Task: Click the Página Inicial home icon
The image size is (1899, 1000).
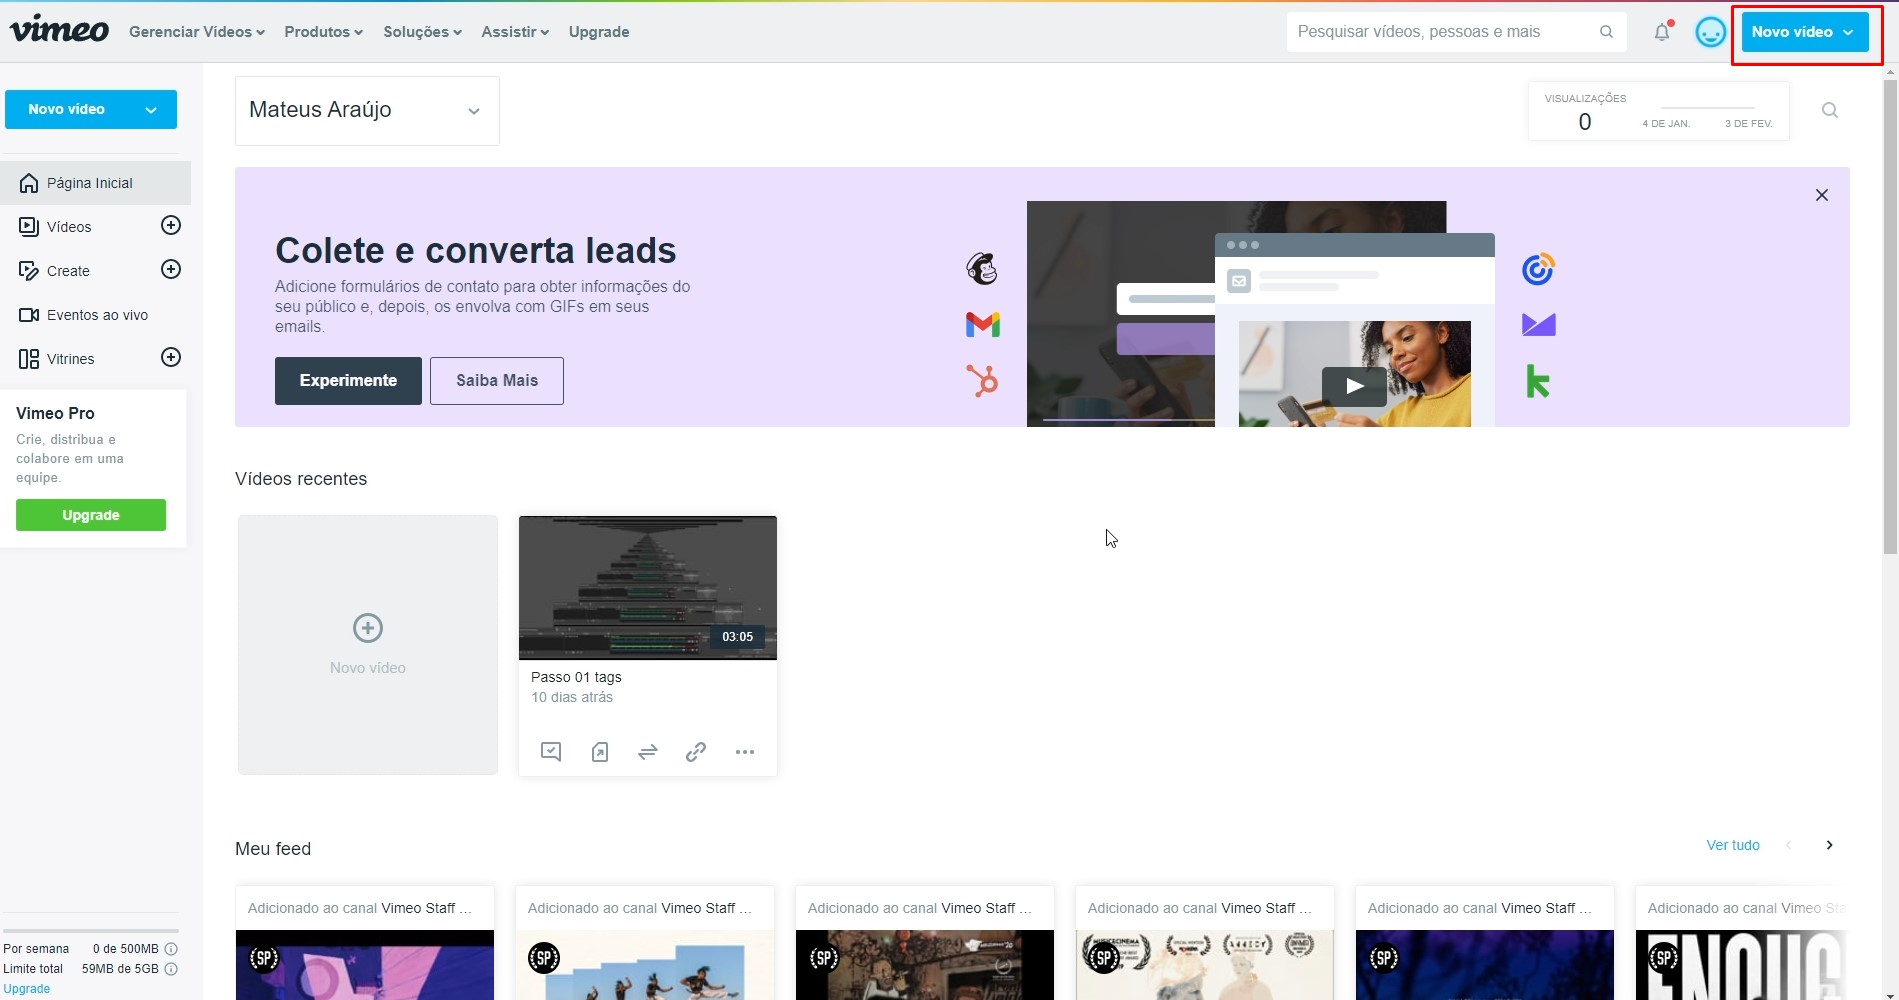Action: [29, 183]
